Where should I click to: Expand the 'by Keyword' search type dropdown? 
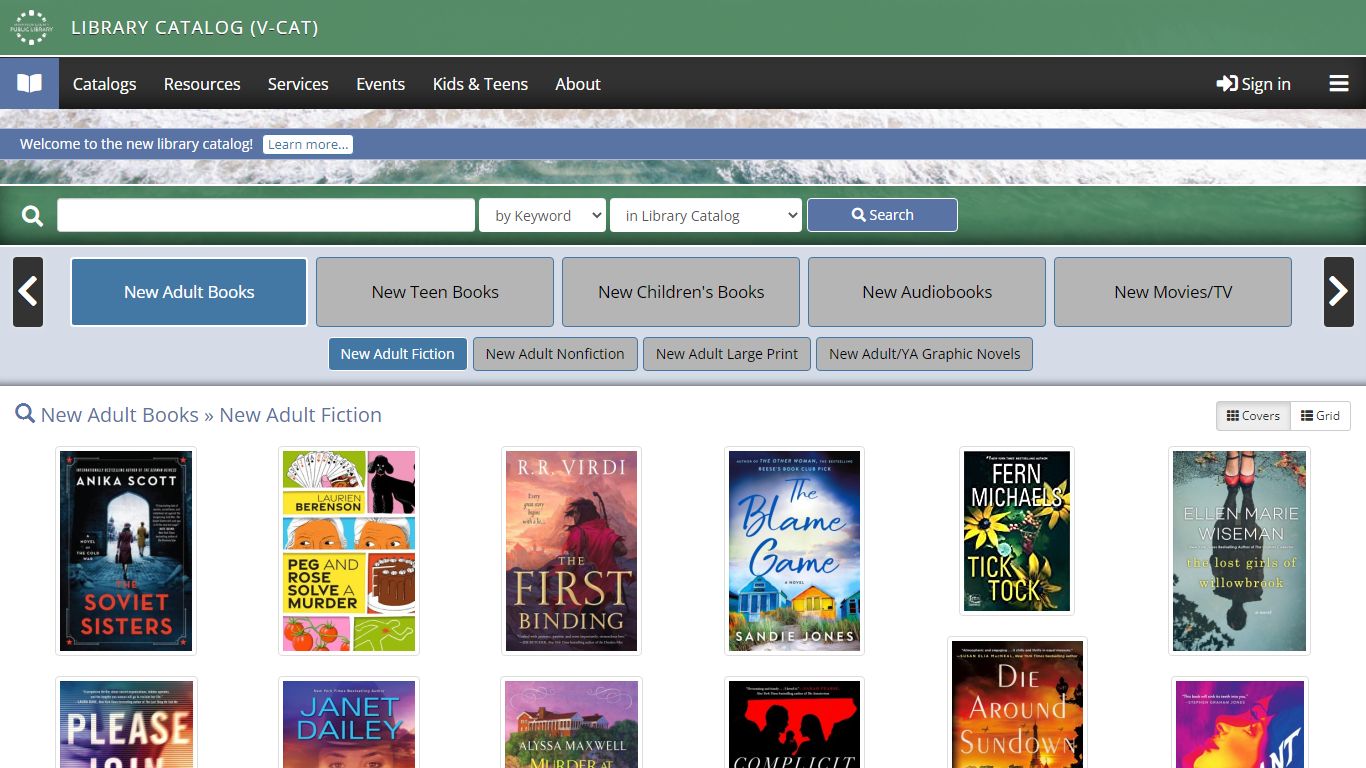click(542, 215)
